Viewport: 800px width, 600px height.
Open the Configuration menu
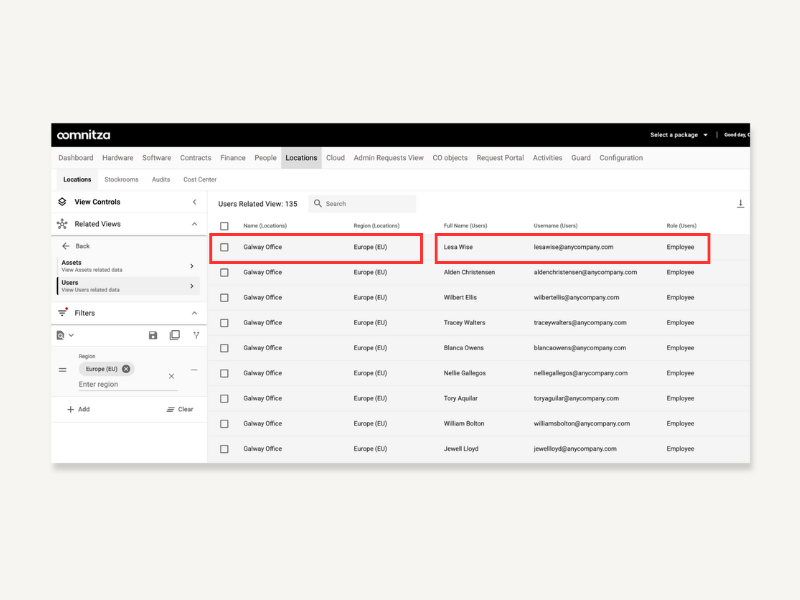point(621,158)
